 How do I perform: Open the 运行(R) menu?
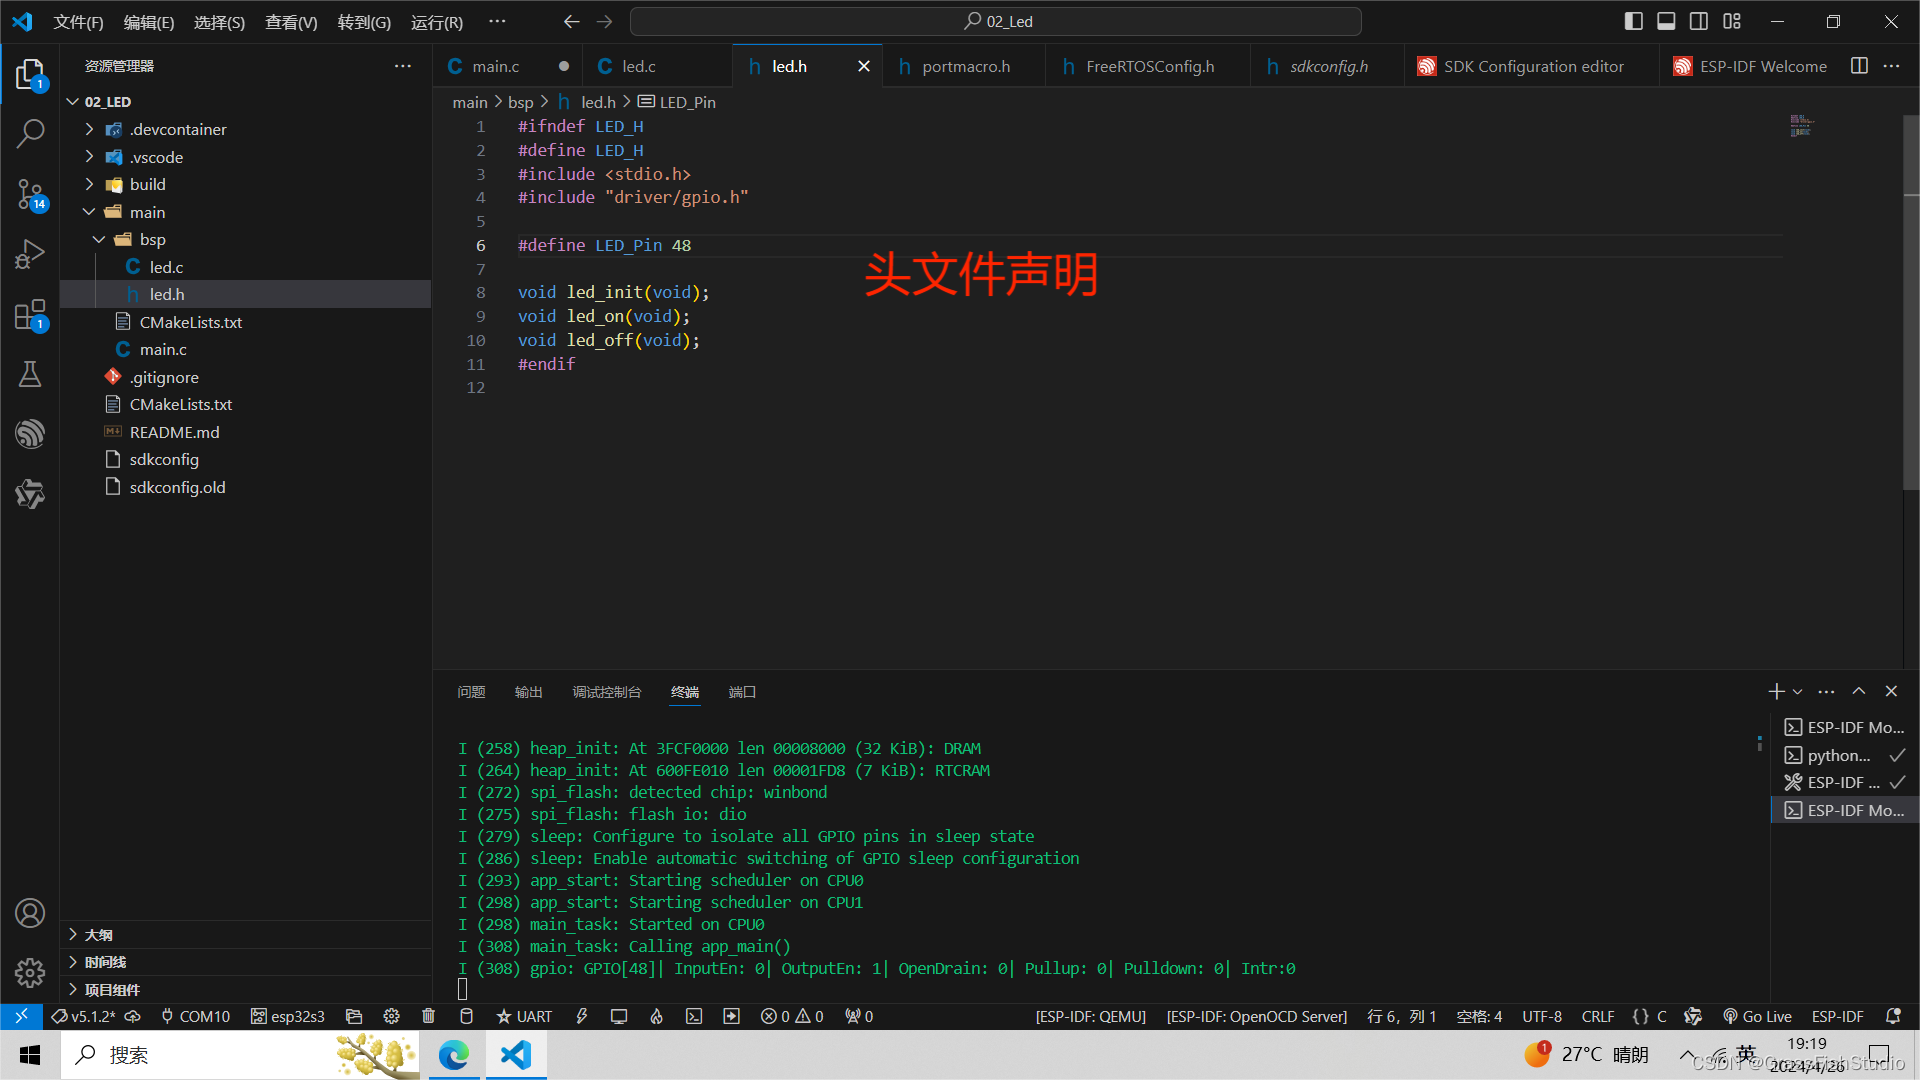[x=436, y=22]
